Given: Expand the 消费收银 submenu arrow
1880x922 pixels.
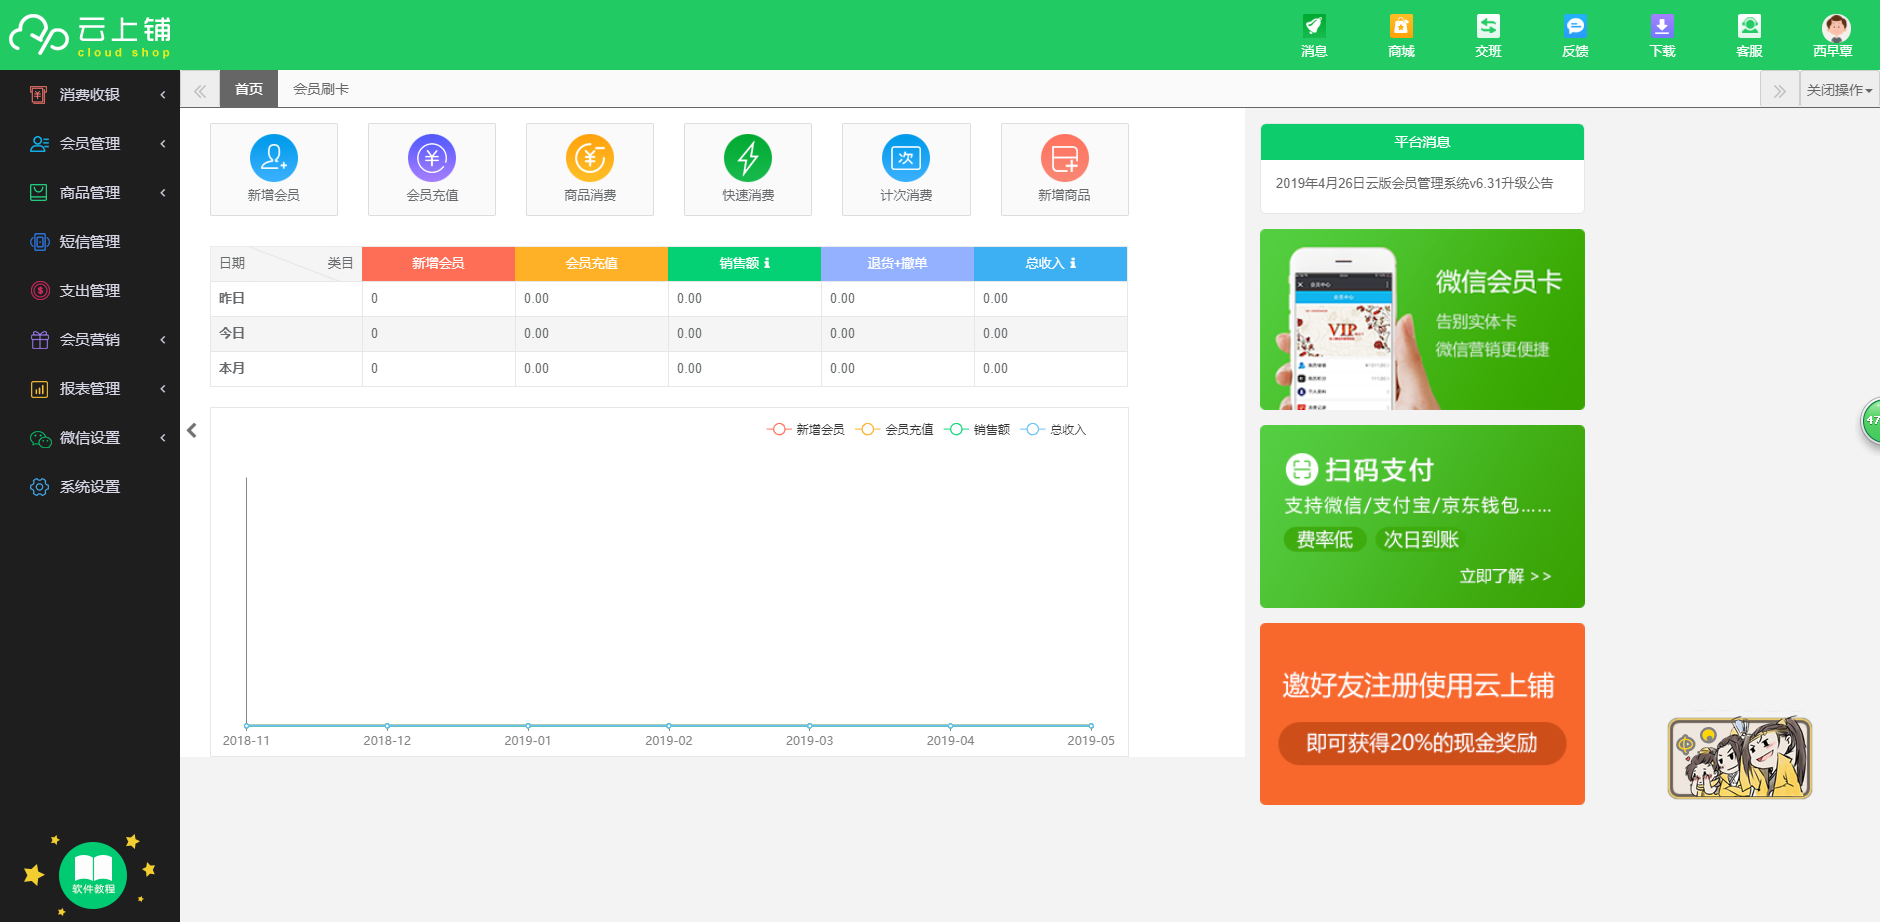Looking at the screenshot, I should [x=163, y=95].
